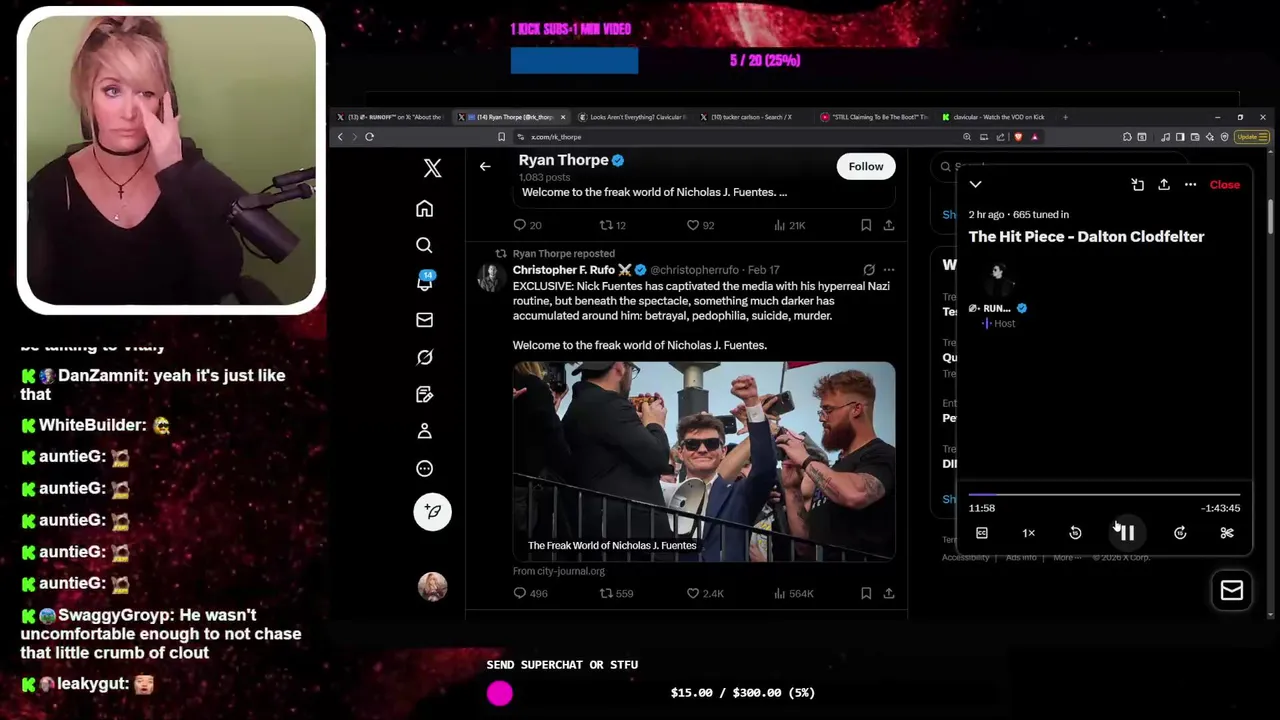Open Grok explain icon on Rufo post
1280x720 pixels.
[868, 270]
